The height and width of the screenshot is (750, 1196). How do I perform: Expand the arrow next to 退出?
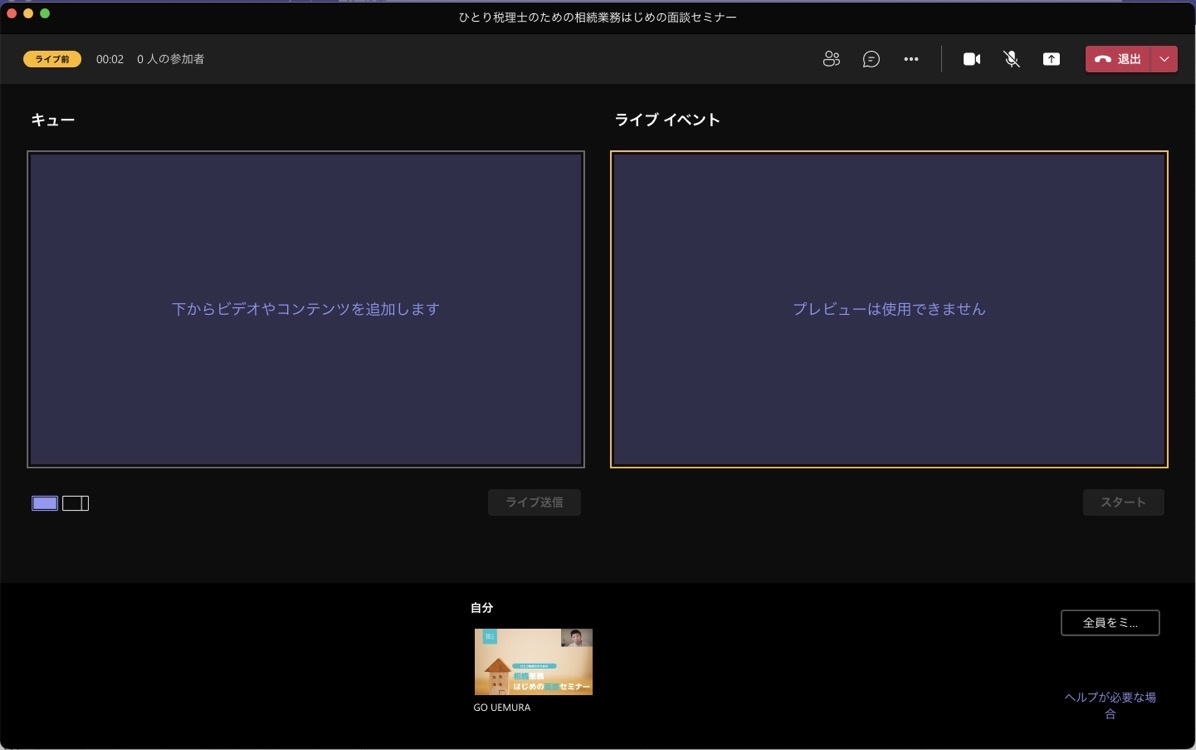[1164, 59]
